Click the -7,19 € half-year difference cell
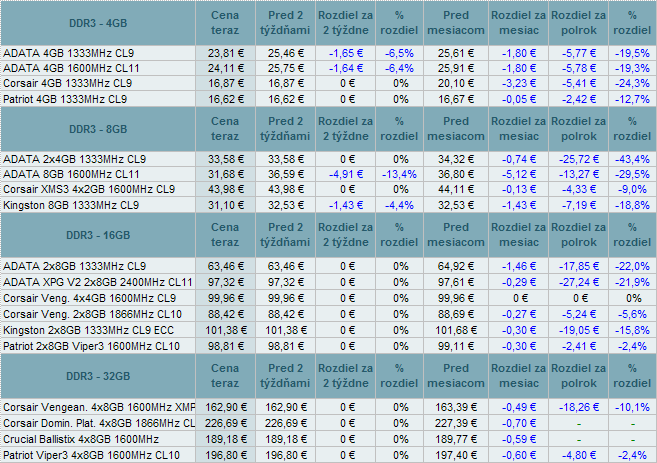Viewport: 657px width, 463px height. [579, 205]
